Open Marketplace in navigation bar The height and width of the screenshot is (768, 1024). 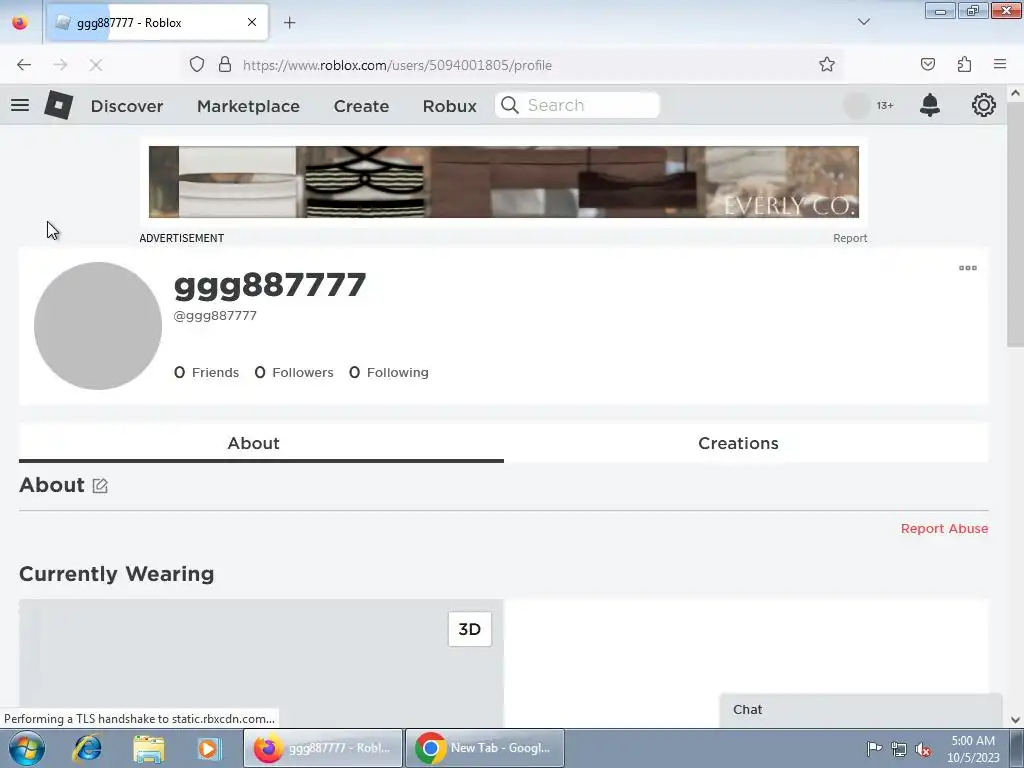[x=248, y=106]
